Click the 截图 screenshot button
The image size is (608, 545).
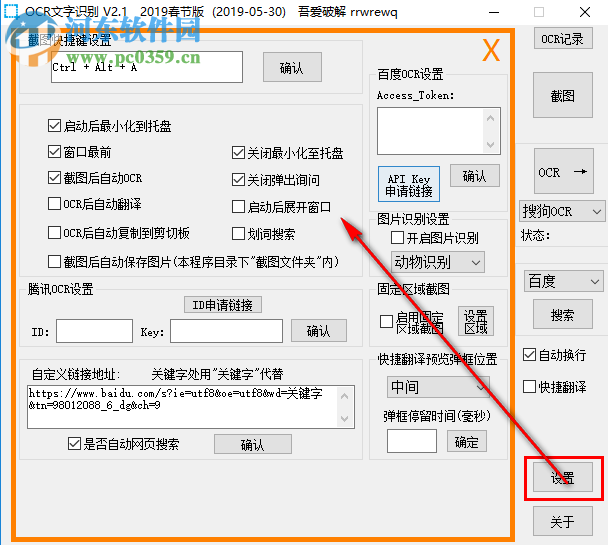pos(563,95)
